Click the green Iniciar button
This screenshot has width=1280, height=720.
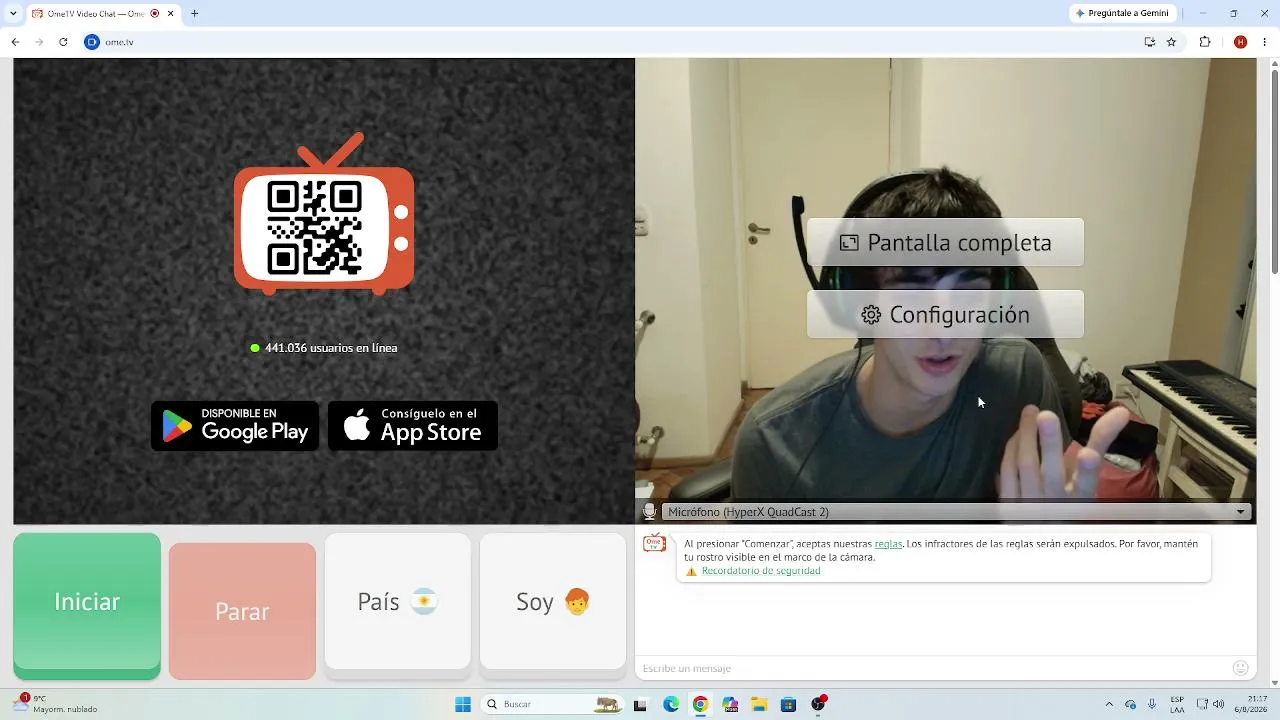(x=87, y=605)
